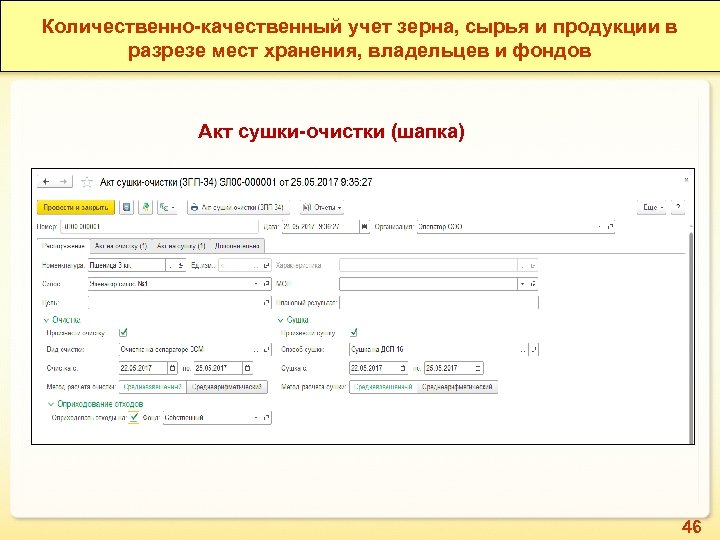Viewport: 720px width, 540px height.
Task: Open the МОЛ dropdown arrow
Action: tap(523, 284)
